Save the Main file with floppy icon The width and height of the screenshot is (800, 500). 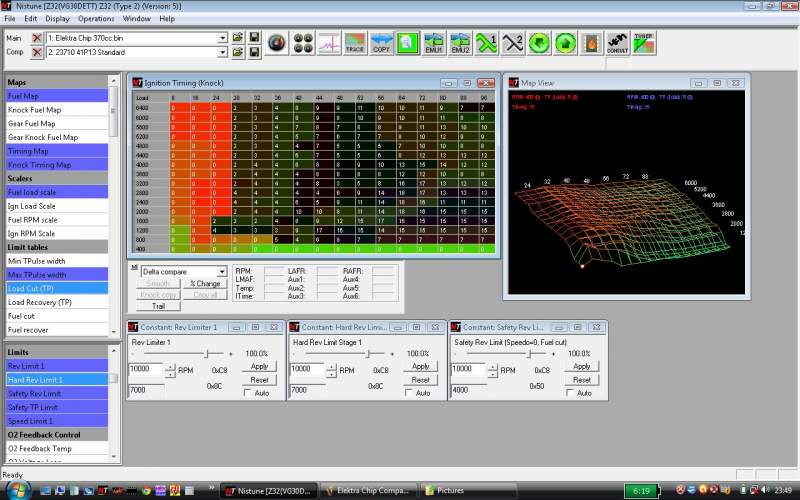point(255,37)
